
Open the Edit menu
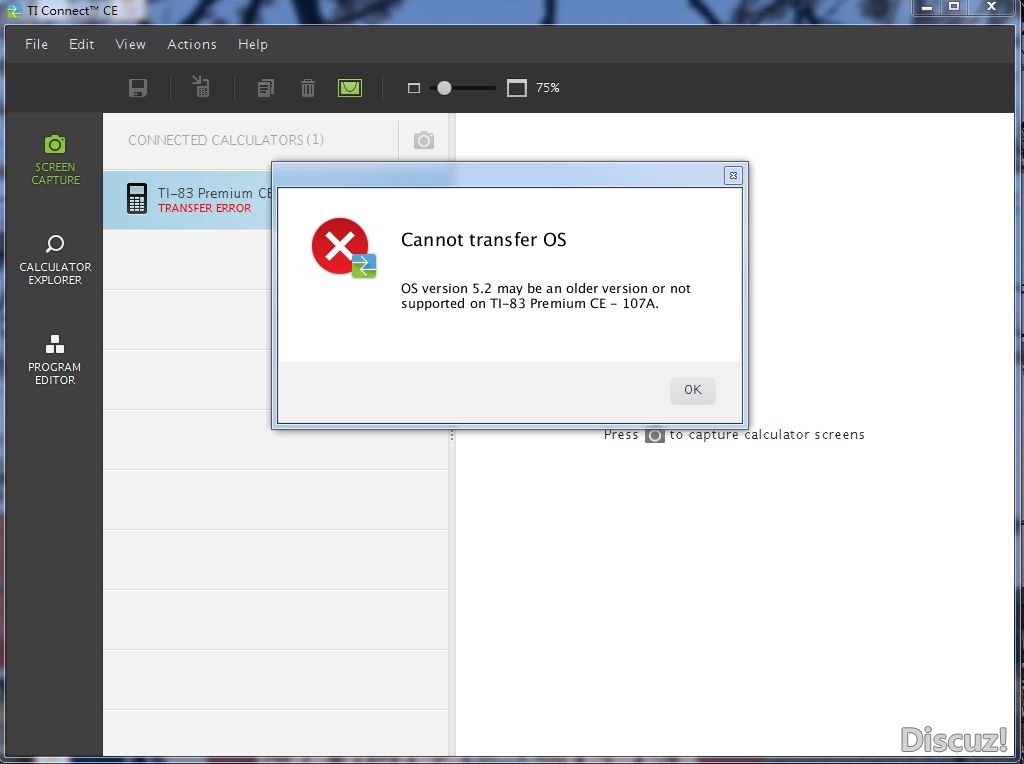click(82, 44)
